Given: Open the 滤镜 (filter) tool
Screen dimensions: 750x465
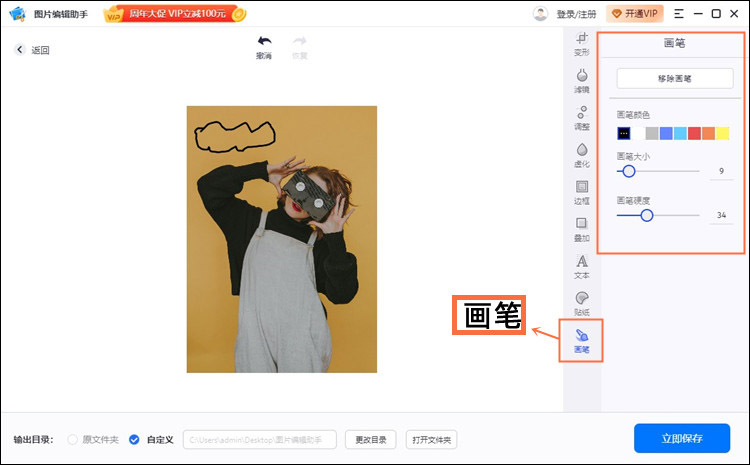Looking at the screenshot, I should pos(581,80).
